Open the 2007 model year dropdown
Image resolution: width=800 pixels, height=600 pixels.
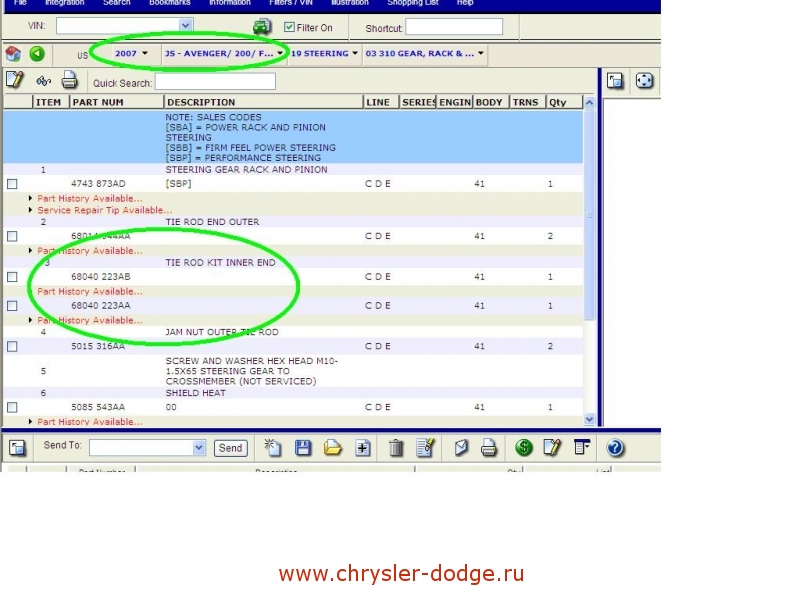132,53
